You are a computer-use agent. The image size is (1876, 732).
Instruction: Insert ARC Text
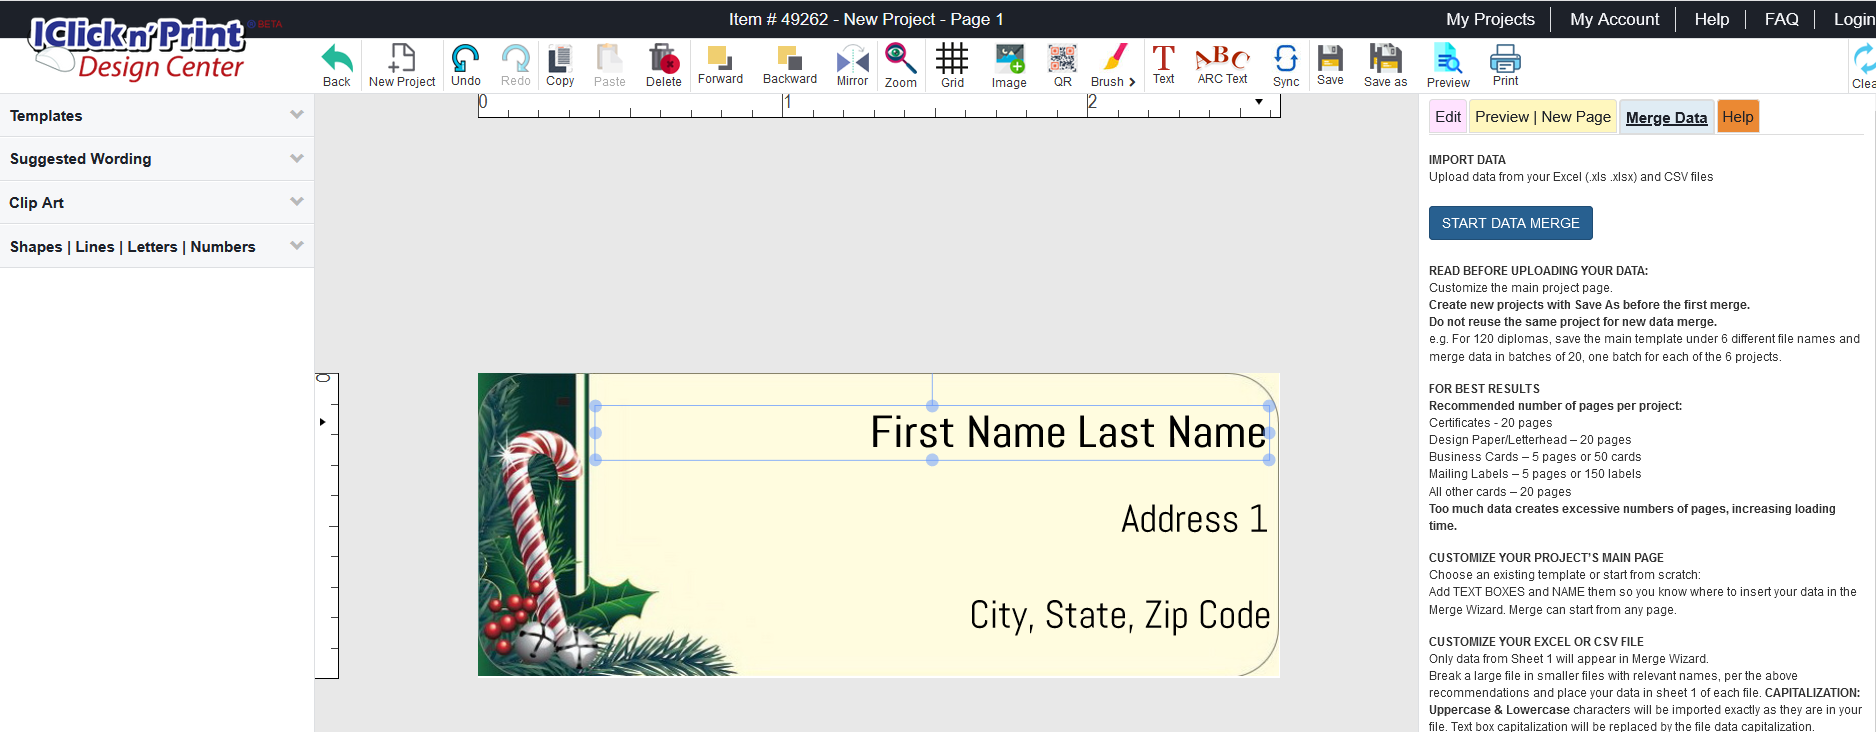[x=1222, y=65]
